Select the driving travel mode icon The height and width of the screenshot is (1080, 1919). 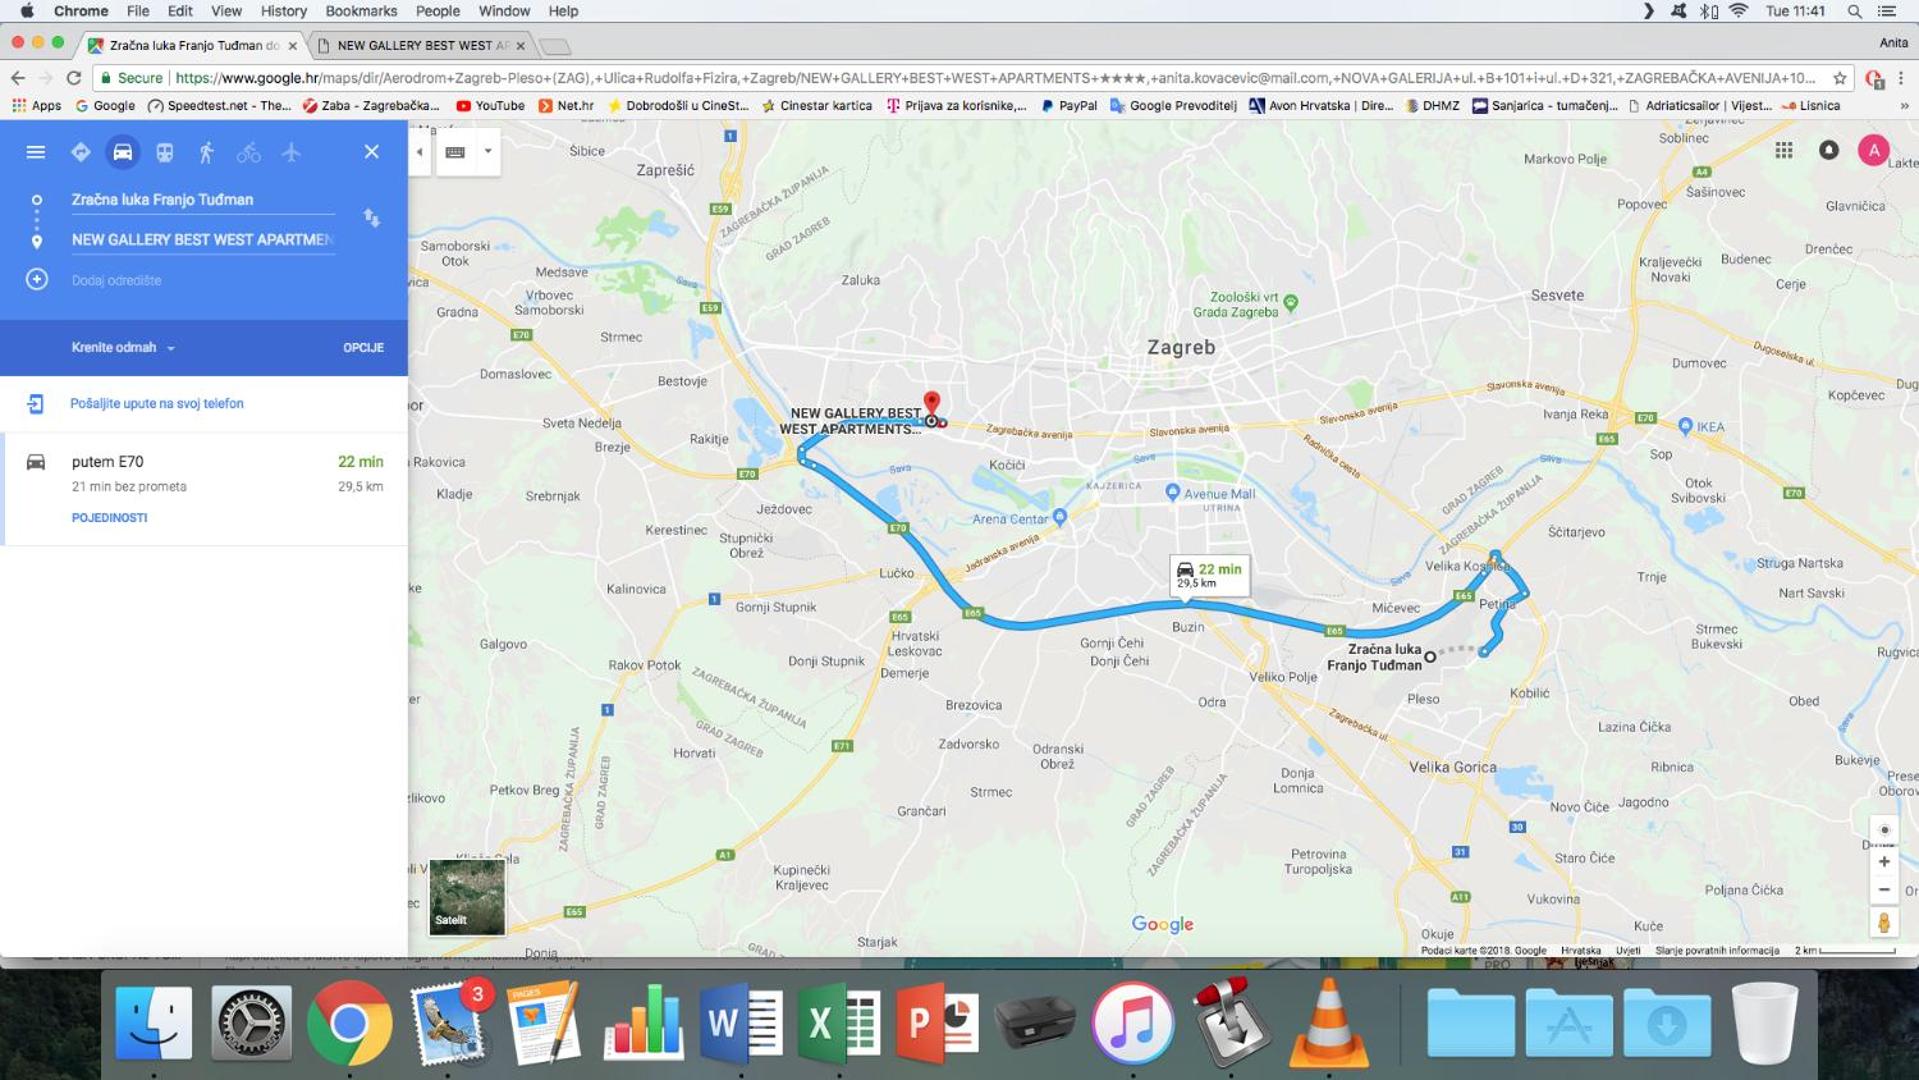122,152
